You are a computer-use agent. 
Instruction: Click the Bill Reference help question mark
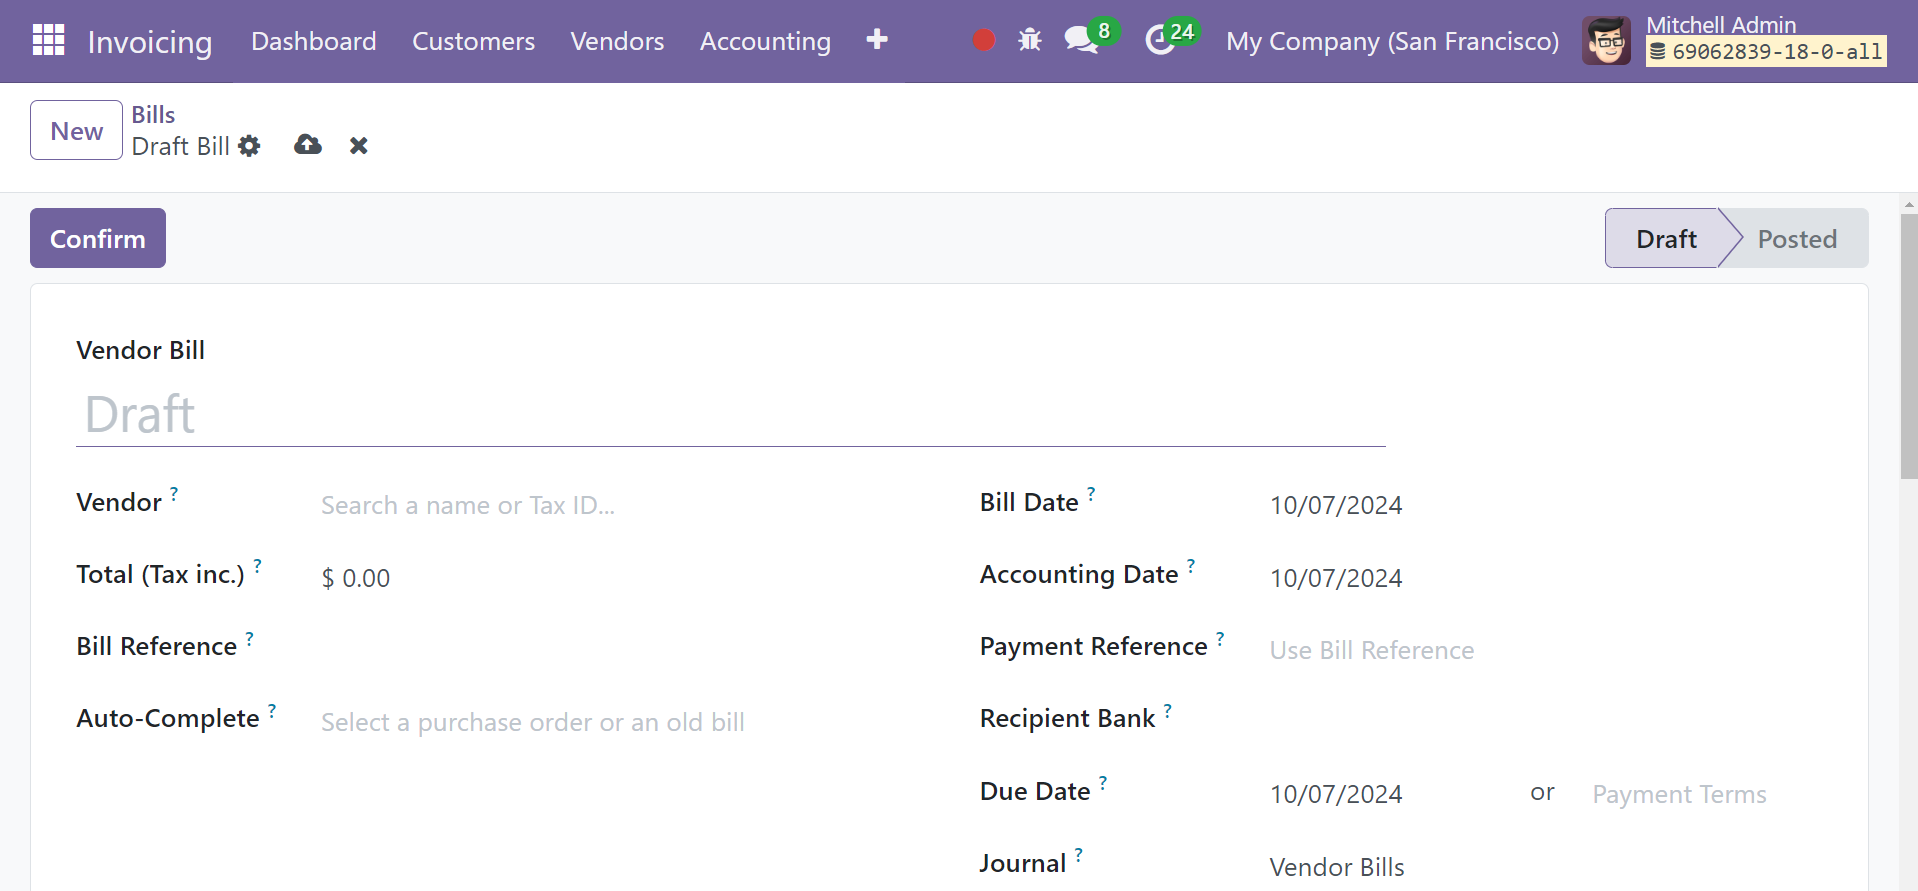coord(250,638)
